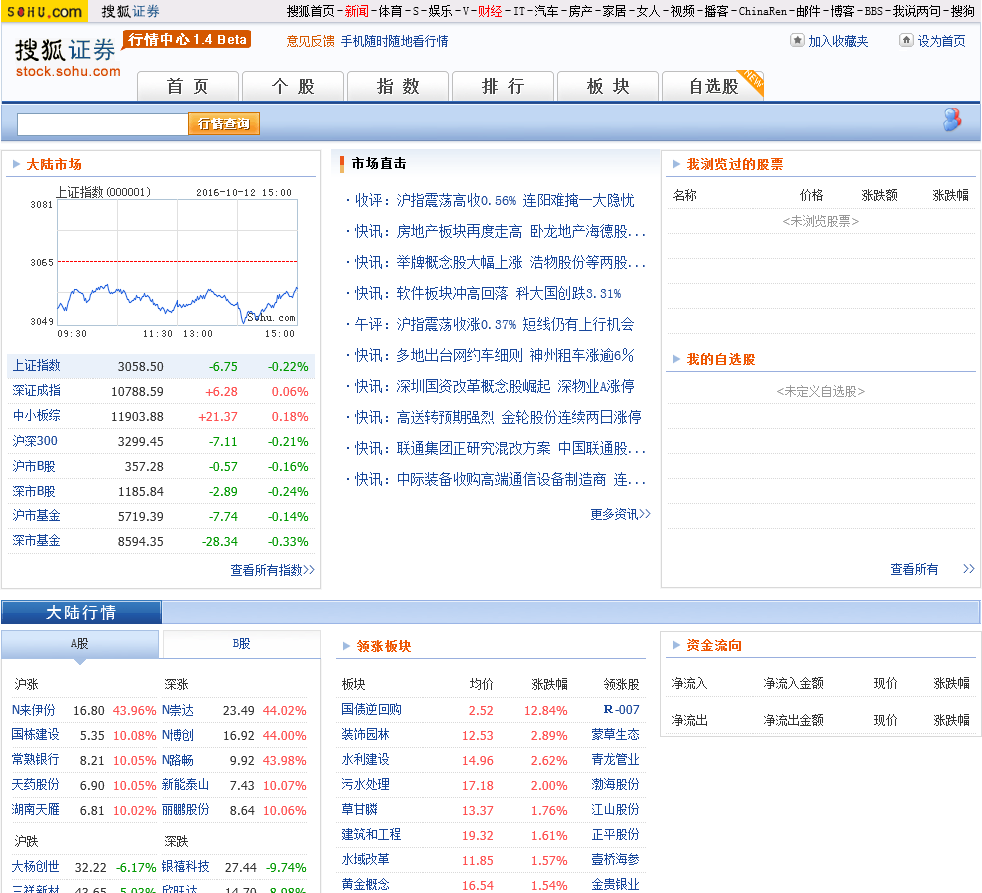Click 查看所有 in the 自选股 panel

tap(914, 569)
